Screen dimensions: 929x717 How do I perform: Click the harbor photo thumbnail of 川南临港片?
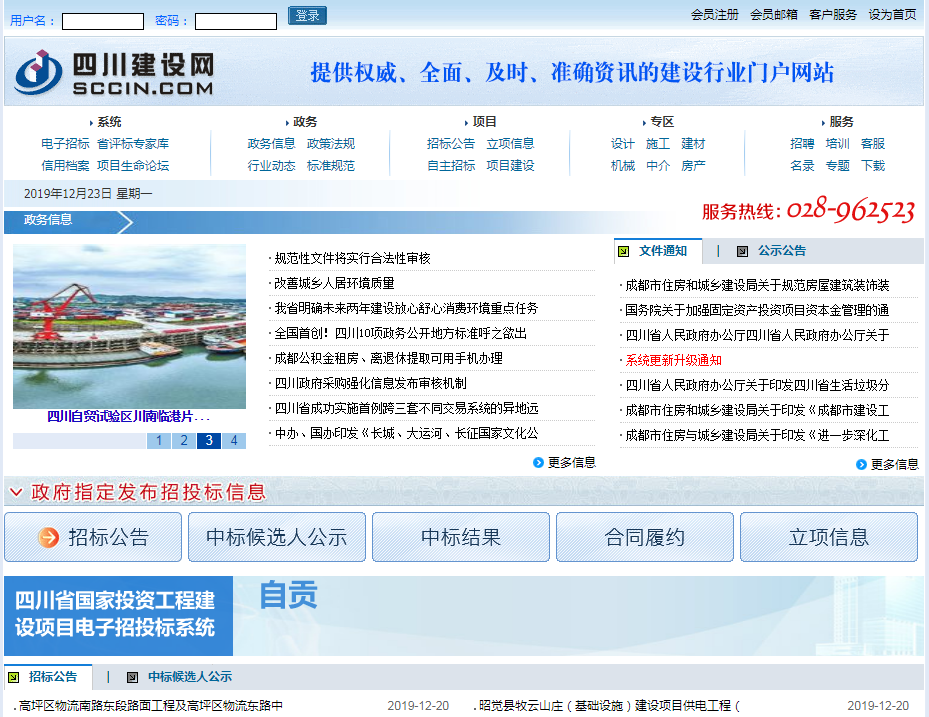pyautogui.click(x=128, y=330)
